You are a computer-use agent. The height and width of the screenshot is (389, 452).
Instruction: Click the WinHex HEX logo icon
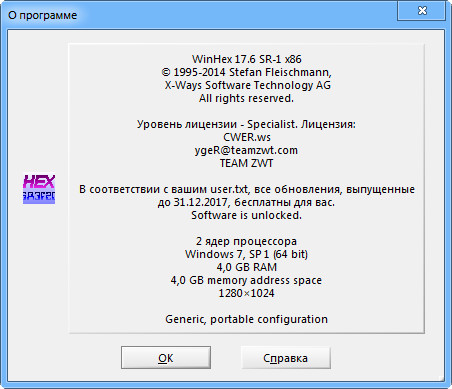[x=39, y=189]
